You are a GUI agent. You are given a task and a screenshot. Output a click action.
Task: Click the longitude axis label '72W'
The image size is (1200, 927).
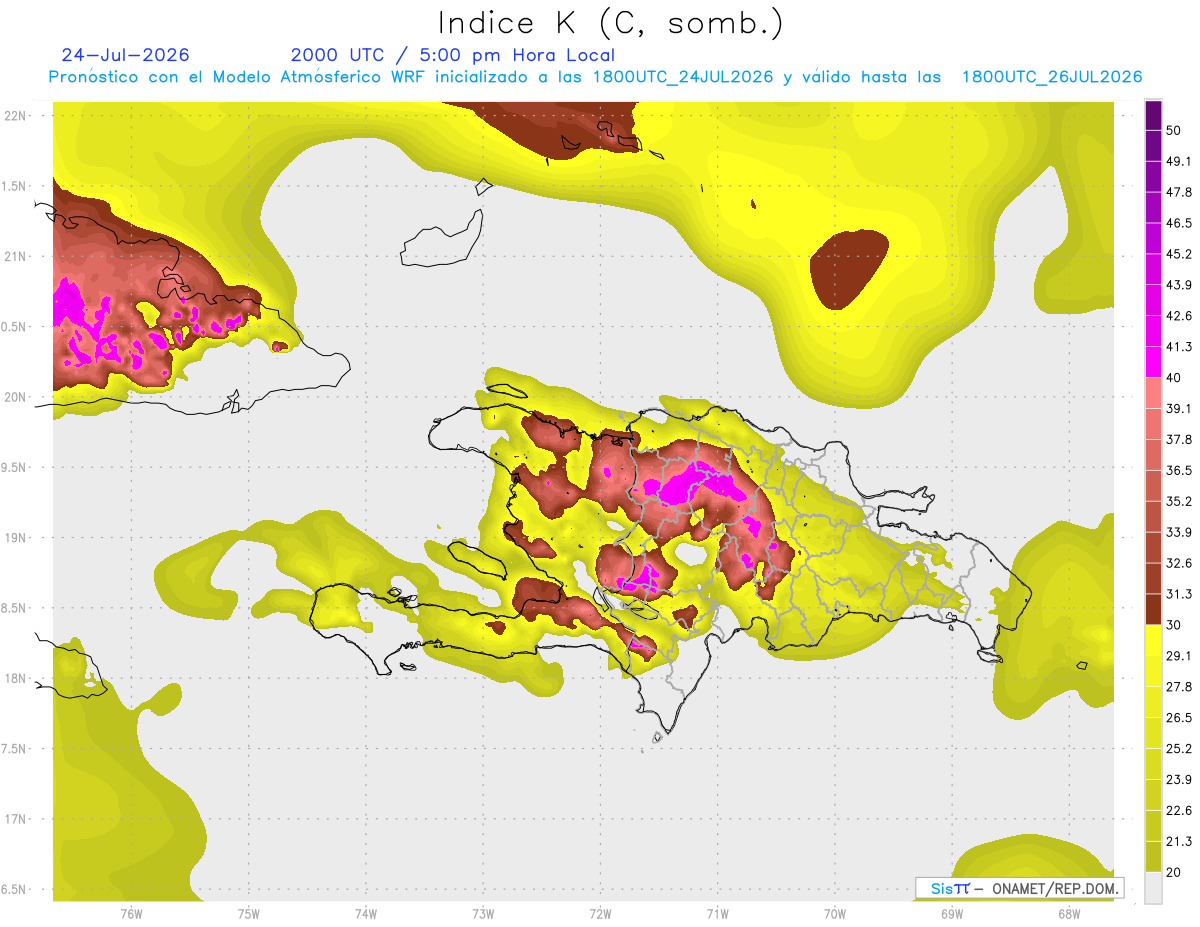pyautogui.click(x=600, y=913)
